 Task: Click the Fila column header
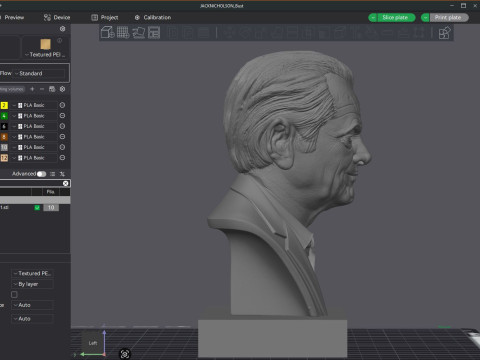coord(51,192)
